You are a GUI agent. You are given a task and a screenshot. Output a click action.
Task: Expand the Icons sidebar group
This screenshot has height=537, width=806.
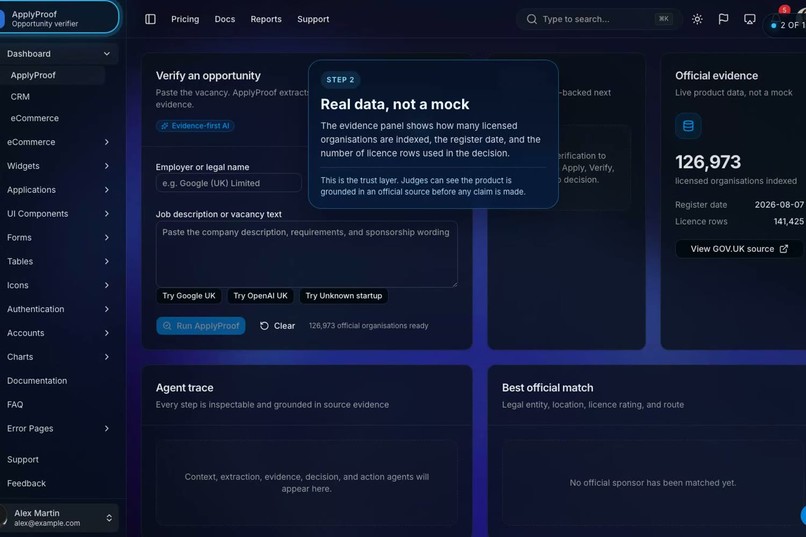[59, 285]
